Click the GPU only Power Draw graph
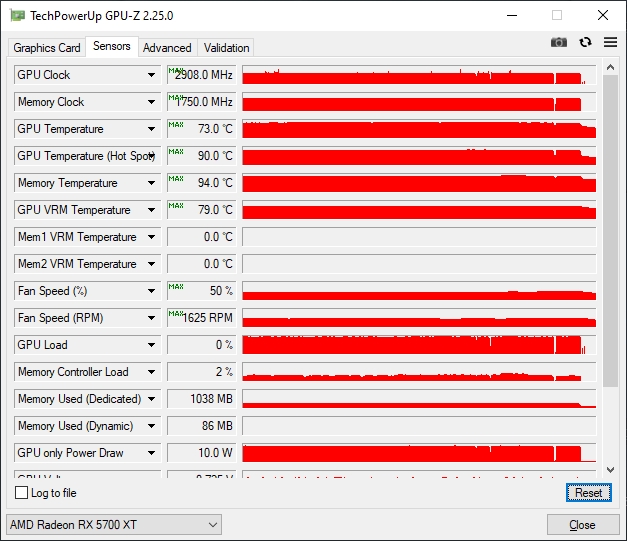 click(419, 453)
